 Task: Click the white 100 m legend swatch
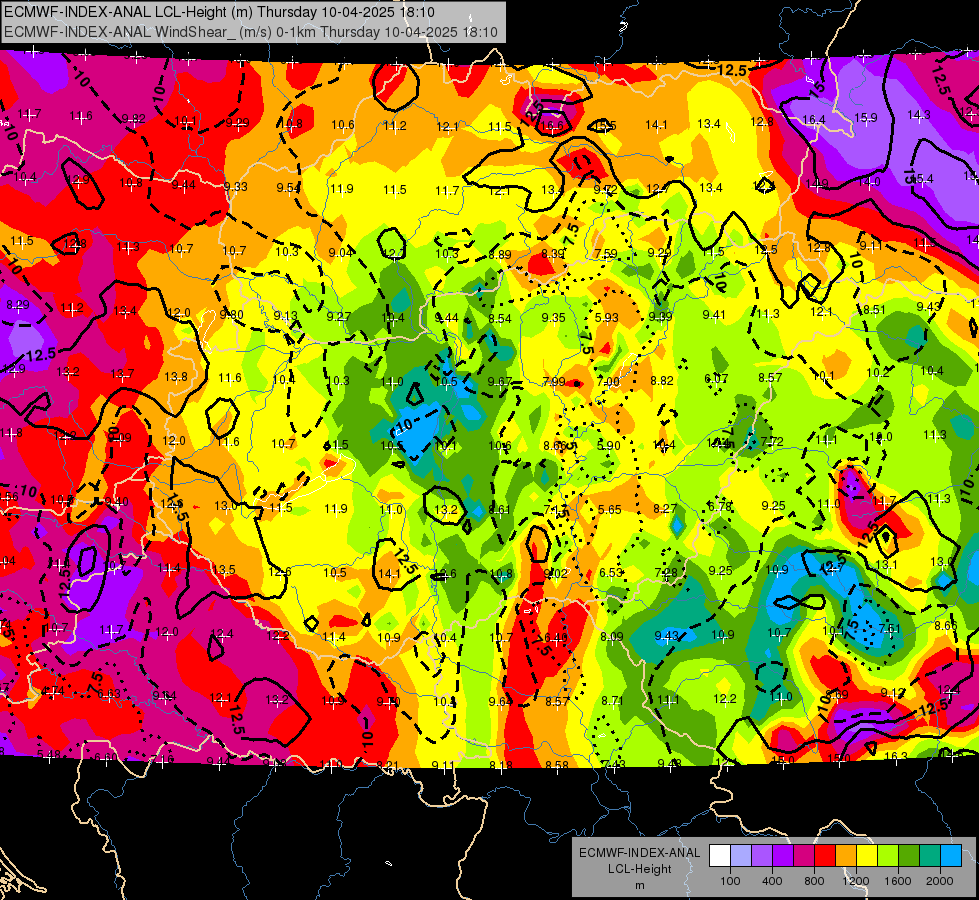tap(719, 856)
